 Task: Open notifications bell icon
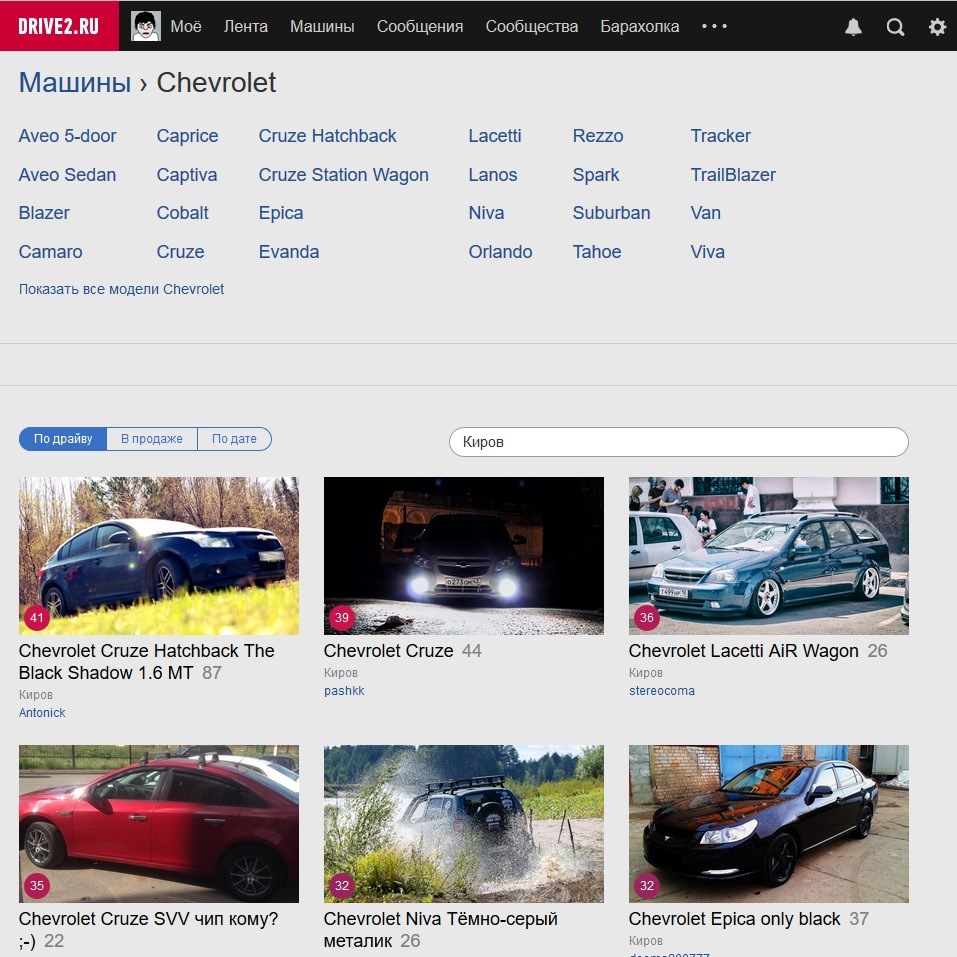click(853, 27)
